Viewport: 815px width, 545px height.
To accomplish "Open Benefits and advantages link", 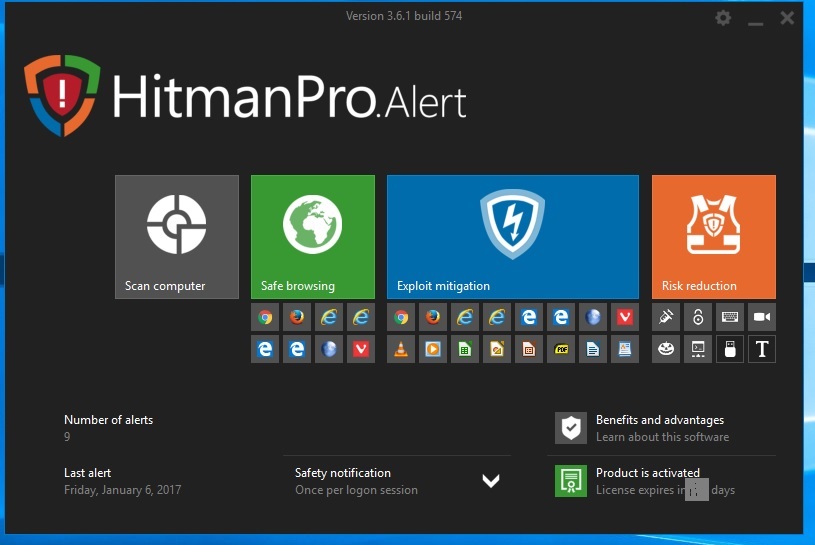I will [x=660, y=420].
